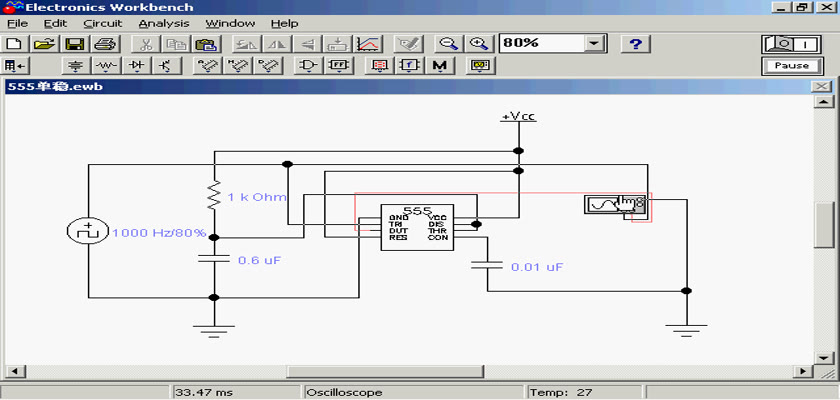This screenshot has width=840, height=400.
Task: Select the clock source symbol
Action: pyautogui.click(x=88, y=231)
